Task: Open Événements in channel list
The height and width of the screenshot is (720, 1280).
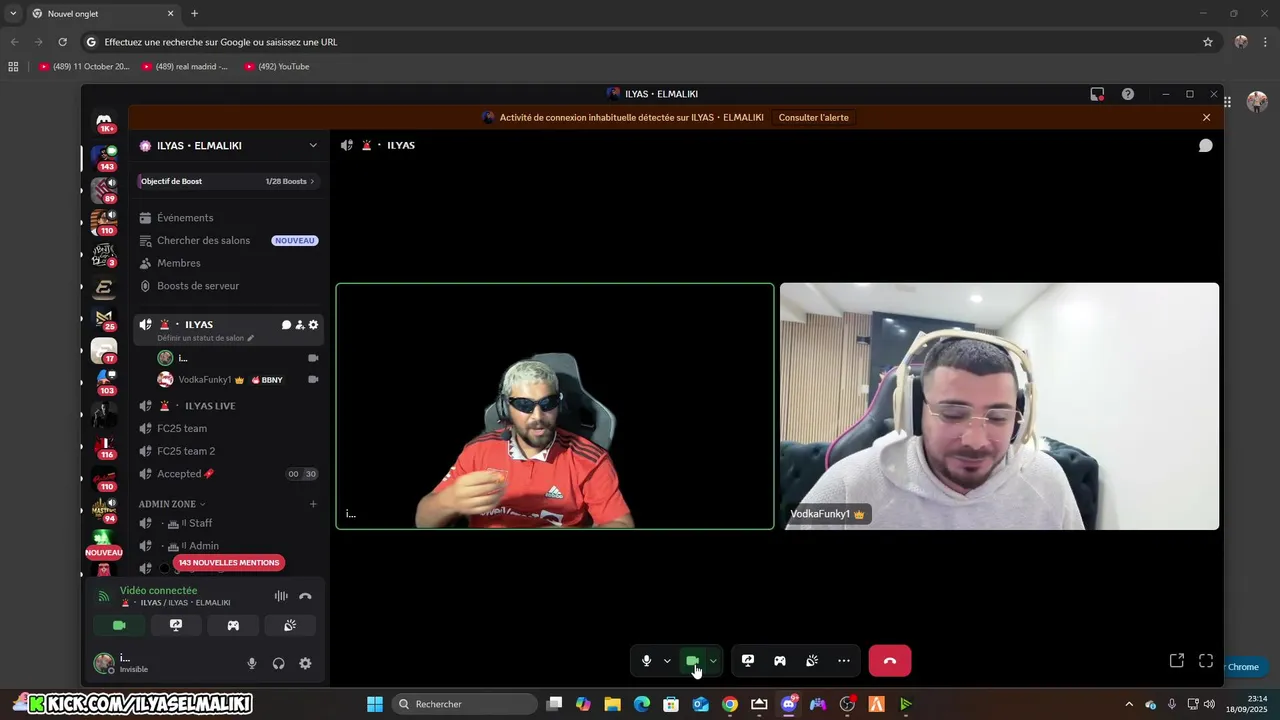Action: point(229,217)
